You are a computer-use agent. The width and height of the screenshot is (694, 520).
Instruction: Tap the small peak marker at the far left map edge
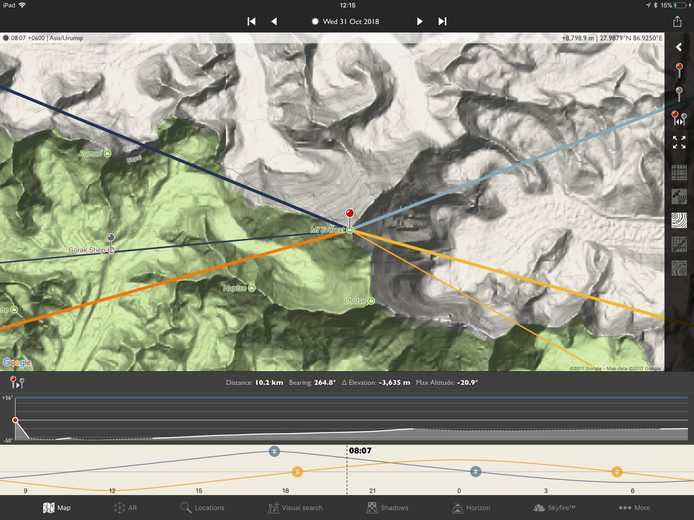click(x=14, y=310)
